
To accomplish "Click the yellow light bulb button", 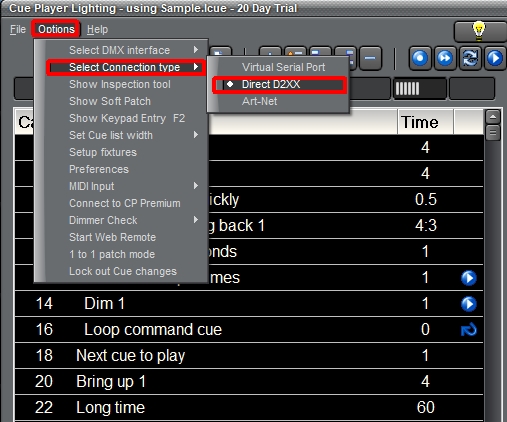I will coord(480,31).
